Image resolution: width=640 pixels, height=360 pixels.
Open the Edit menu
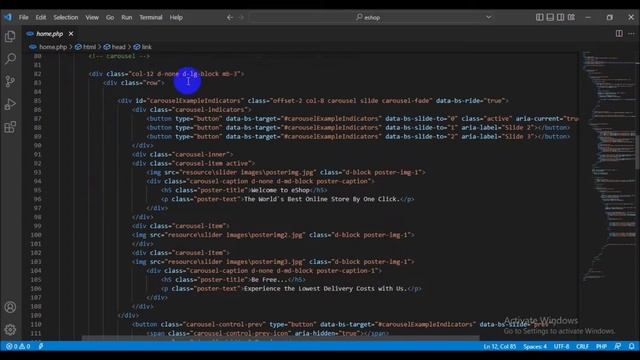point(41,17)
